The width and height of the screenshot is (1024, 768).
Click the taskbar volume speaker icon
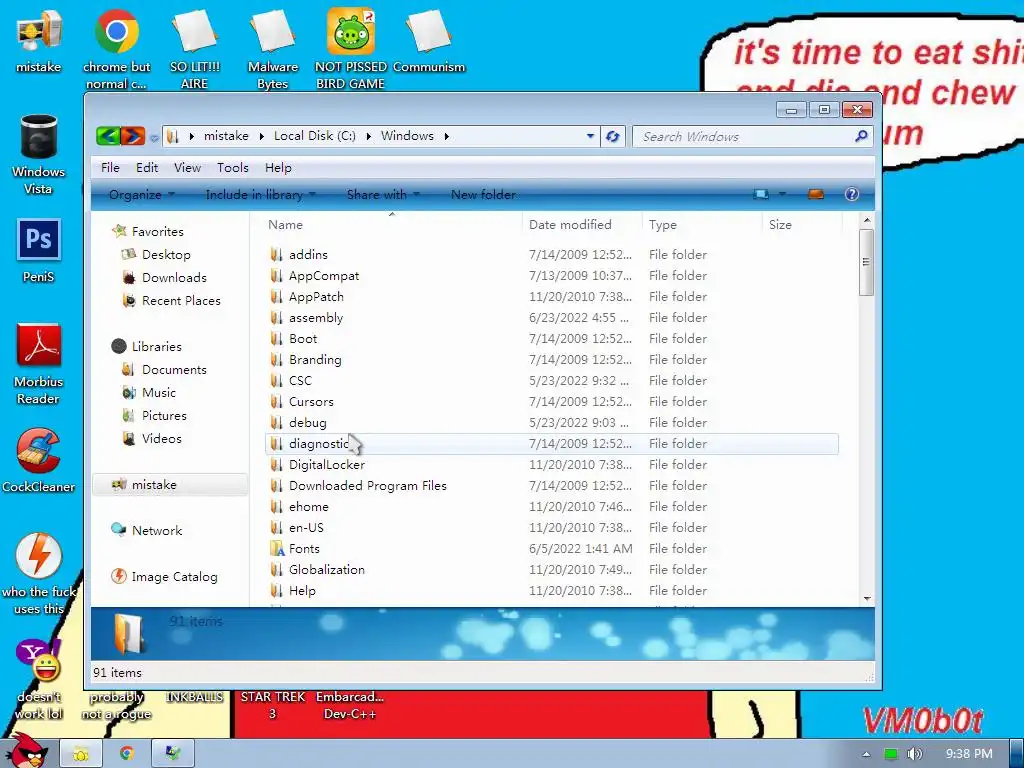pos(915,754)
